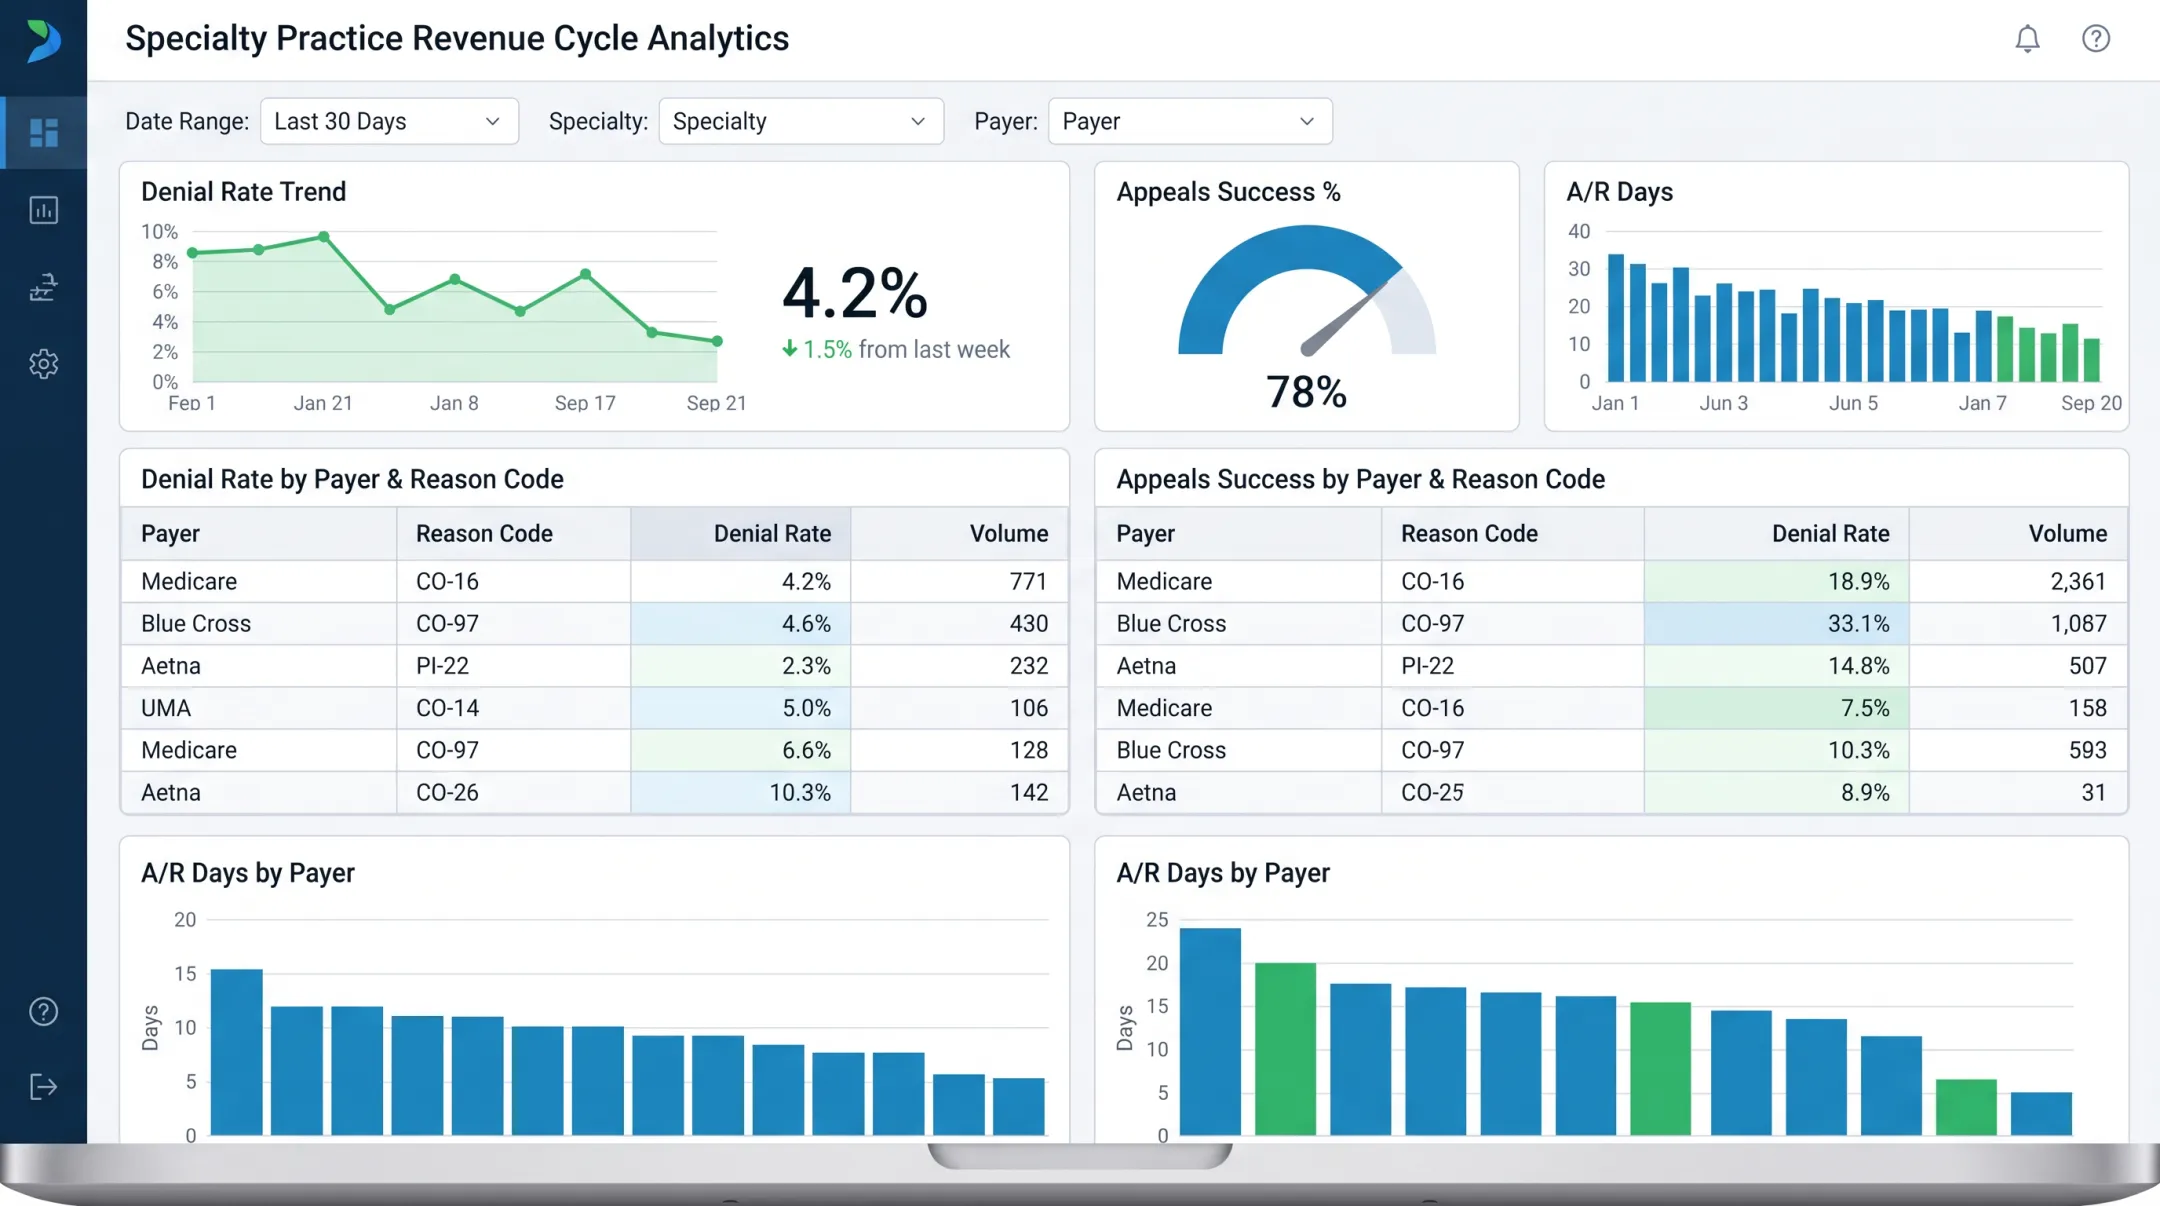Screen dimensions: 2160x1206
Task: Open settings via the gear icon
Action: pyautogui.click(x=43, y=364)
